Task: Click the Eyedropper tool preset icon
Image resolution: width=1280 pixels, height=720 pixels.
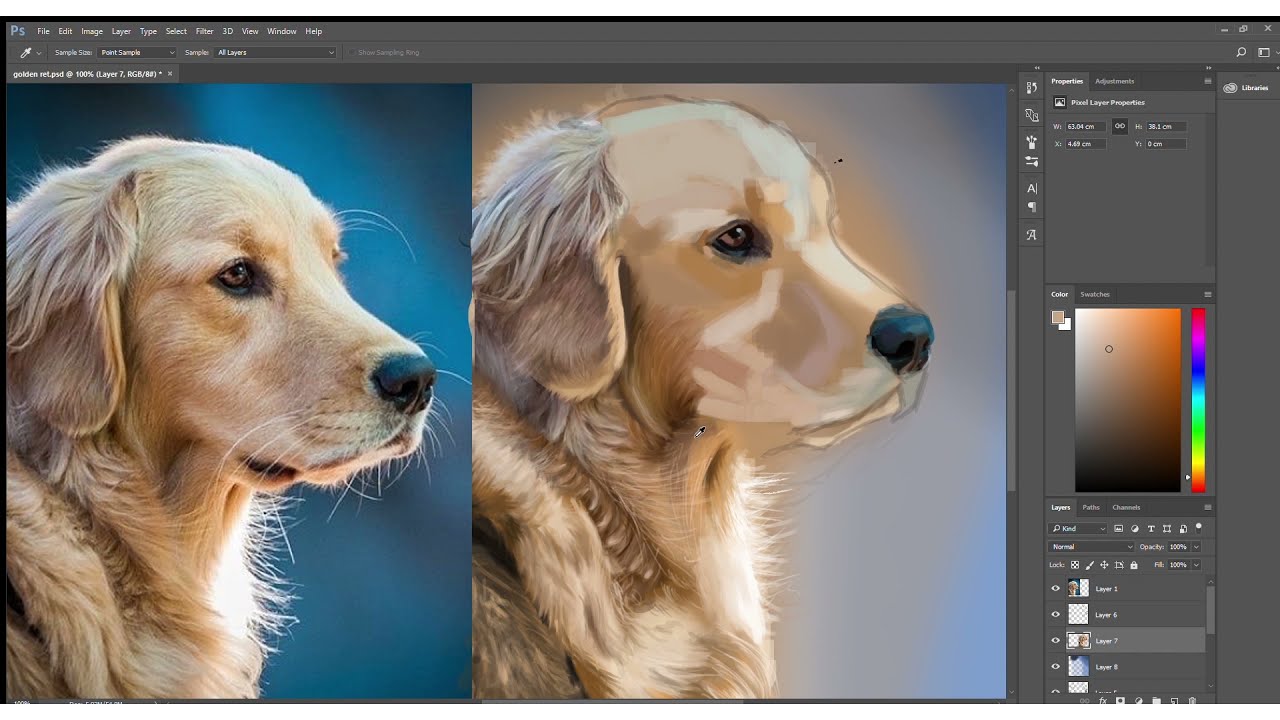Action: tap(26, 52)
